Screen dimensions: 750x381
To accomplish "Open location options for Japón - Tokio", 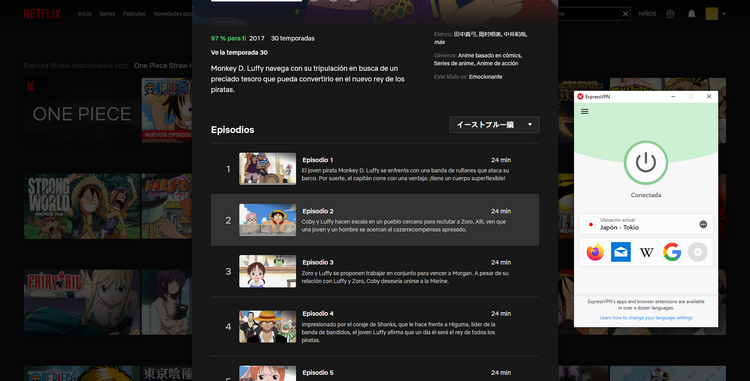I will pyautogui.click(x=703, y=224).
